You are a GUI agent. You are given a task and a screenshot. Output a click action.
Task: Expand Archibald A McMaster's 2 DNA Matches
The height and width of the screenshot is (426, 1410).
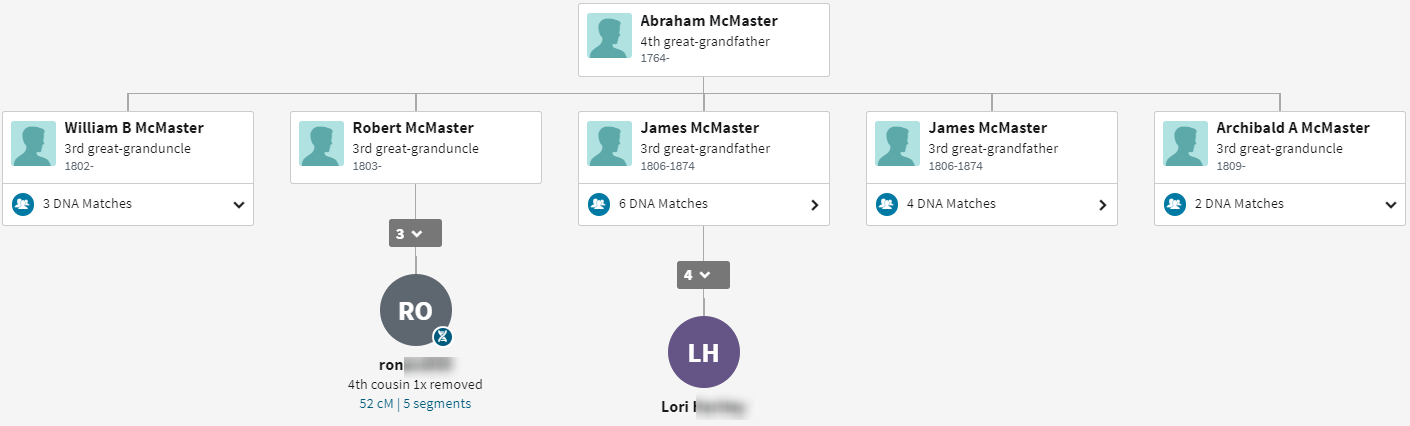[1390, 205]
